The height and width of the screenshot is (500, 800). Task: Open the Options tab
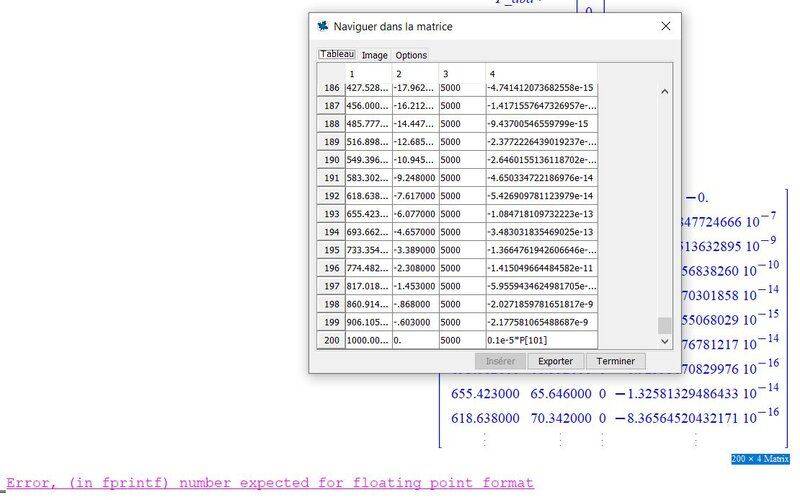point(411,55)
